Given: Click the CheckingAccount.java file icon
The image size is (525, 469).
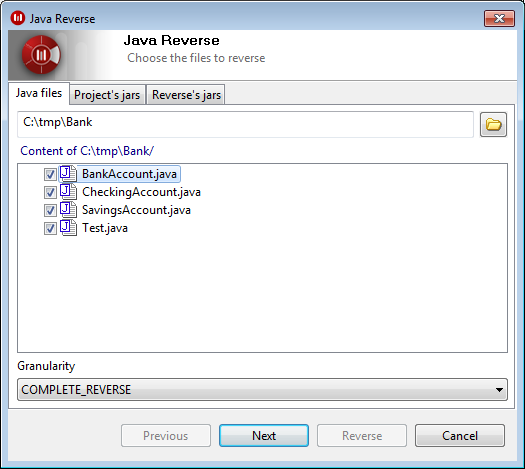Looking at the screenshot, I should point(68,192).
